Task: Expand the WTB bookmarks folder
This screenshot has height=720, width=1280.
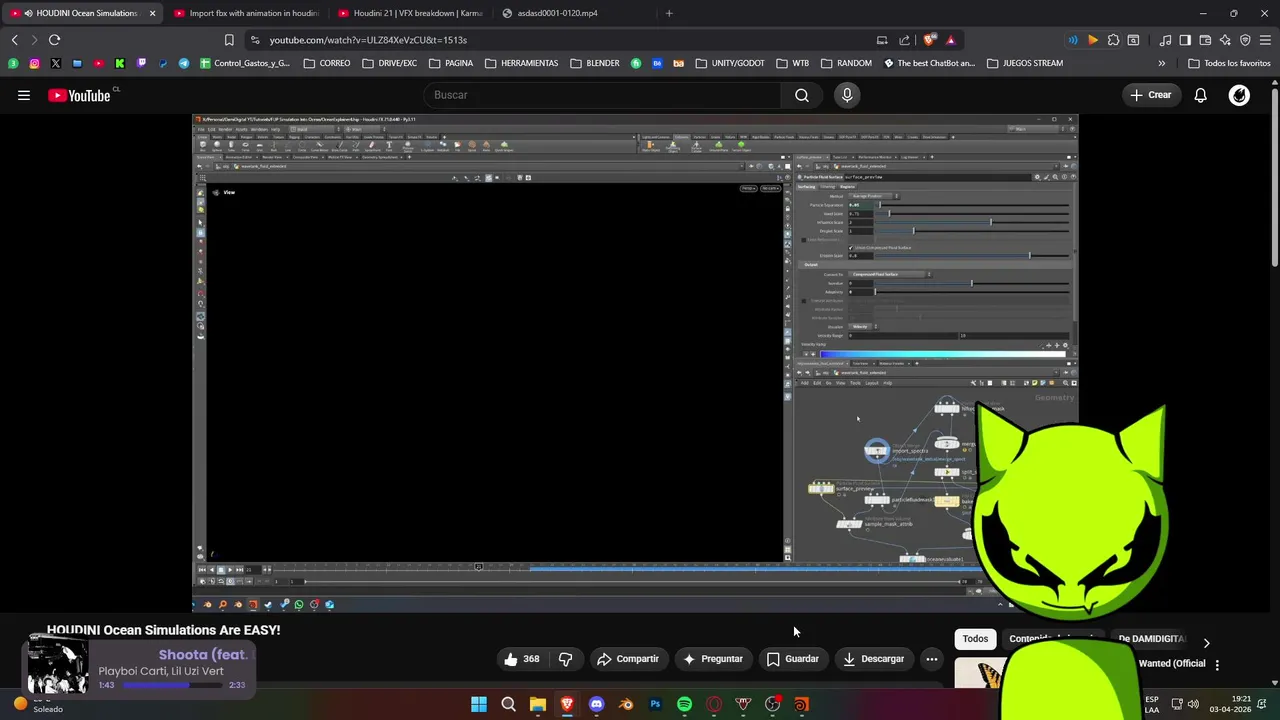Action: point(793,63)
